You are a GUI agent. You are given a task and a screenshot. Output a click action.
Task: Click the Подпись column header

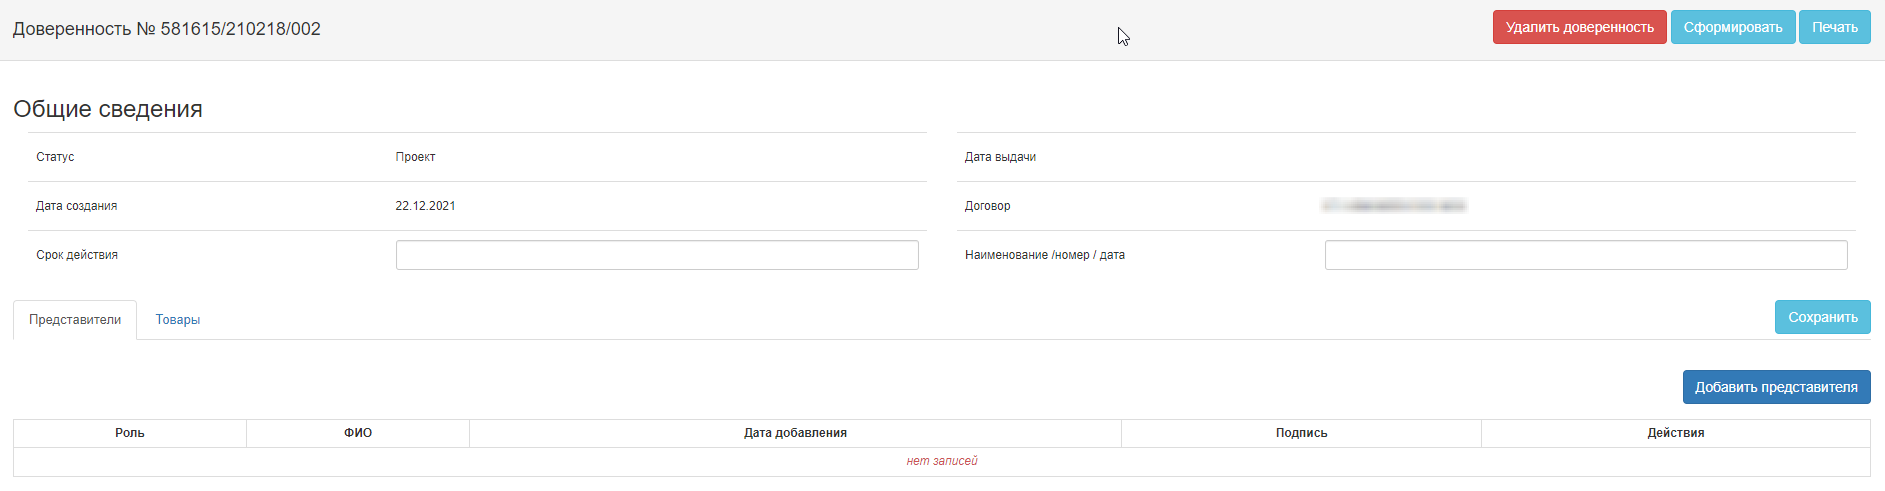1301,433
